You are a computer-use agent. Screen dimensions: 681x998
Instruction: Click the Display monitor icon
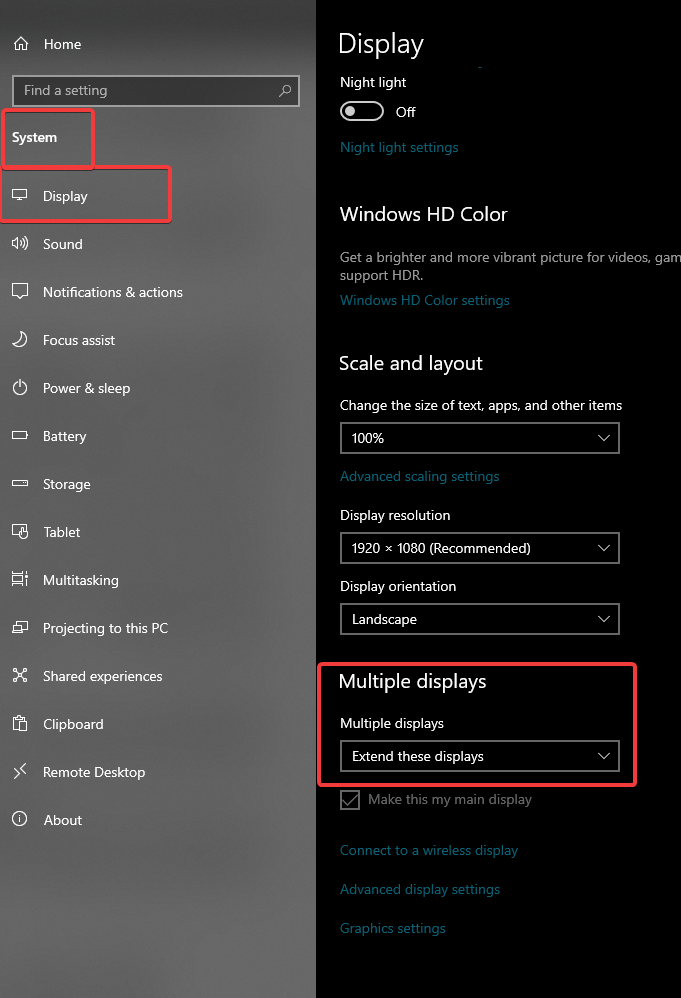[20, 195]
